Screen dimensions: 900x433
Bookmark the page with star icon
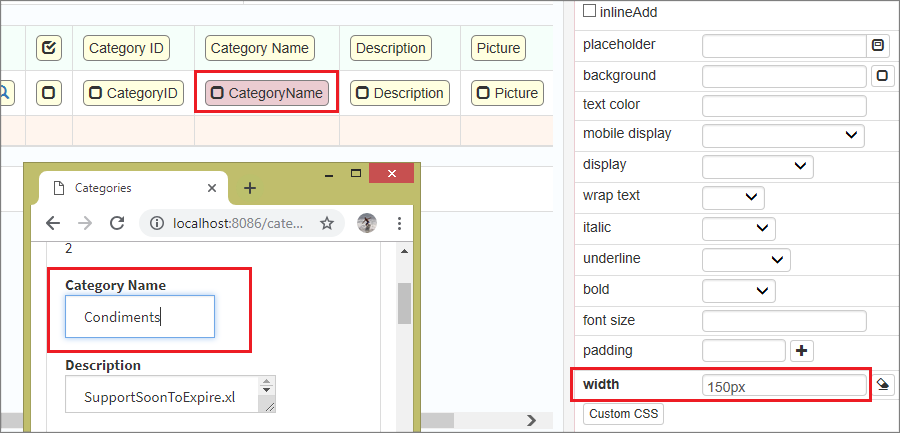(x=327, y=223)
